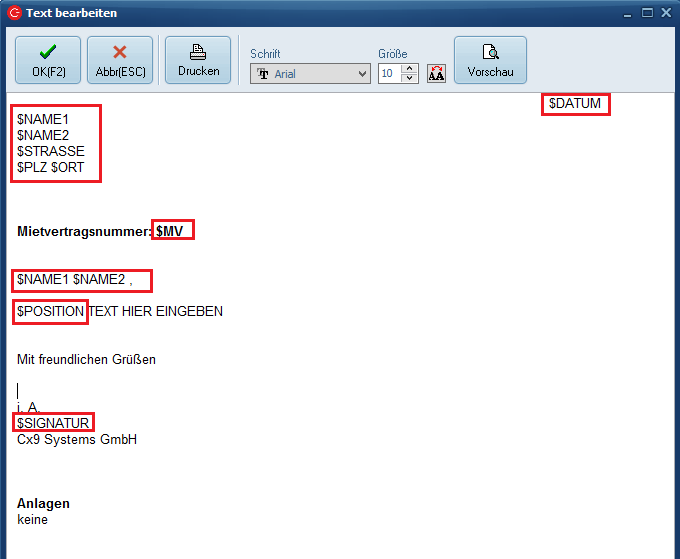680x559 pixels.
Task: Increase font size with up arrow
Action: pyautogui.click(x=409, y=69)
